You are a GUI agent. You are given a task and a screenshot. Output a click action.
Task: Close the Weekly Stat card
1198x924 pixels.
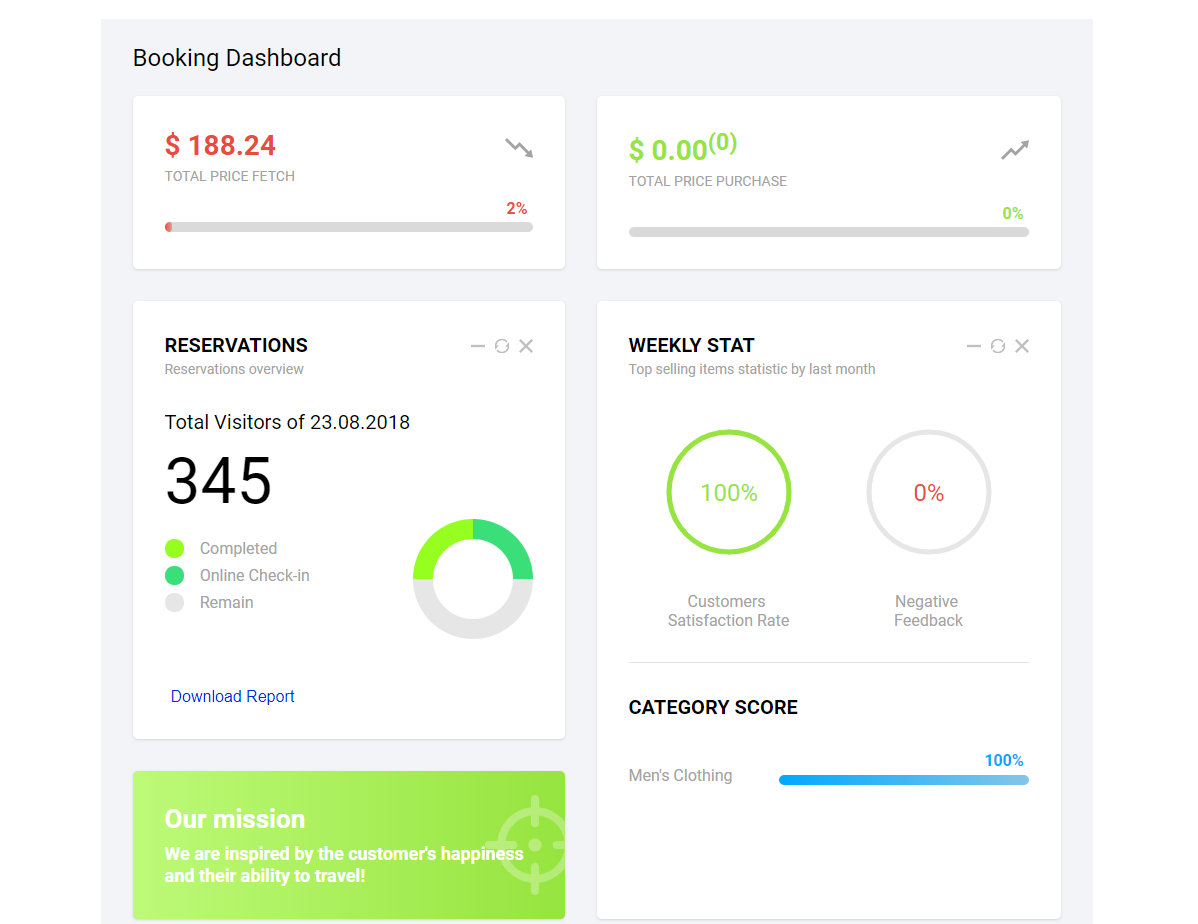[1022, 346]
